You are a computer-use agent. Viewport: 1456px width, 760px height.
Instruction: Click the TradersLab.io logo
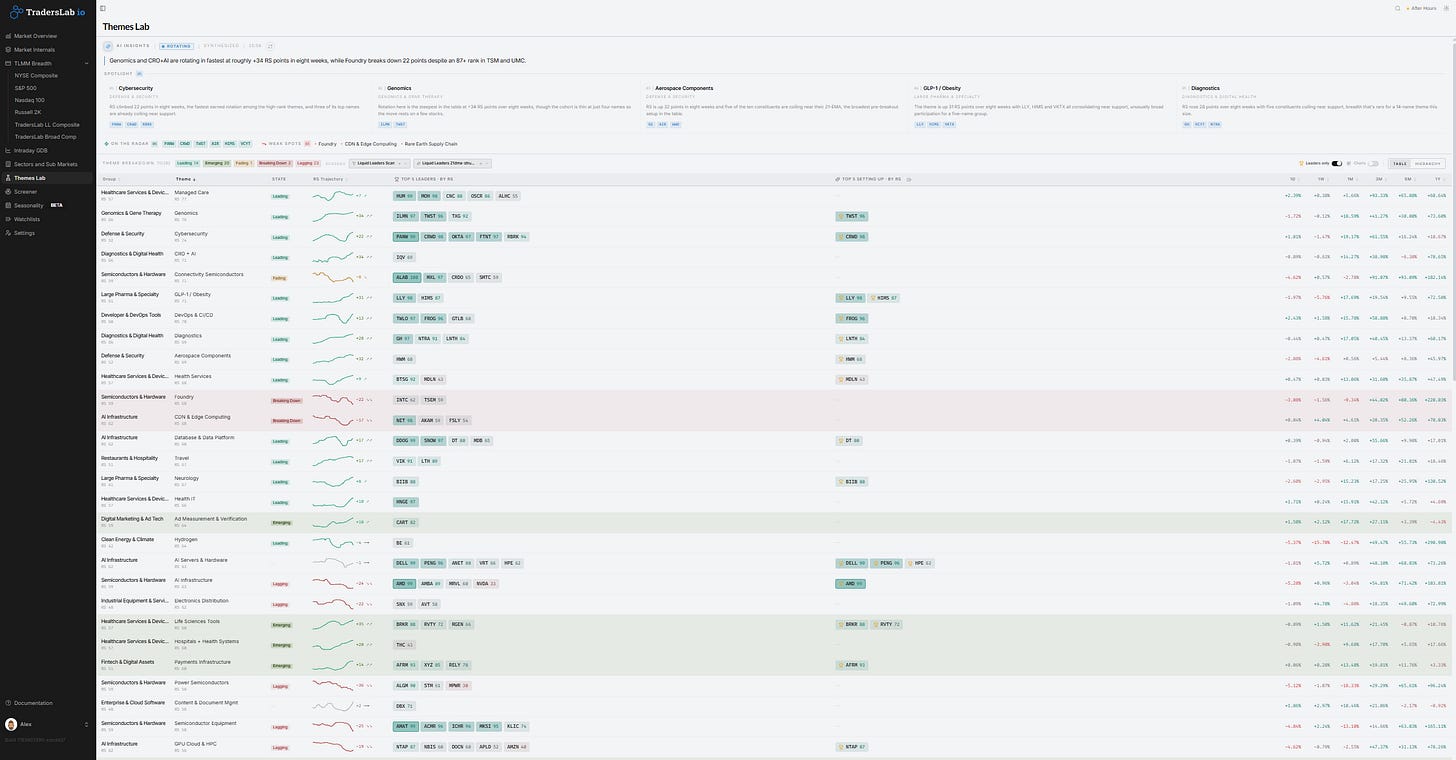click(48, 12)
